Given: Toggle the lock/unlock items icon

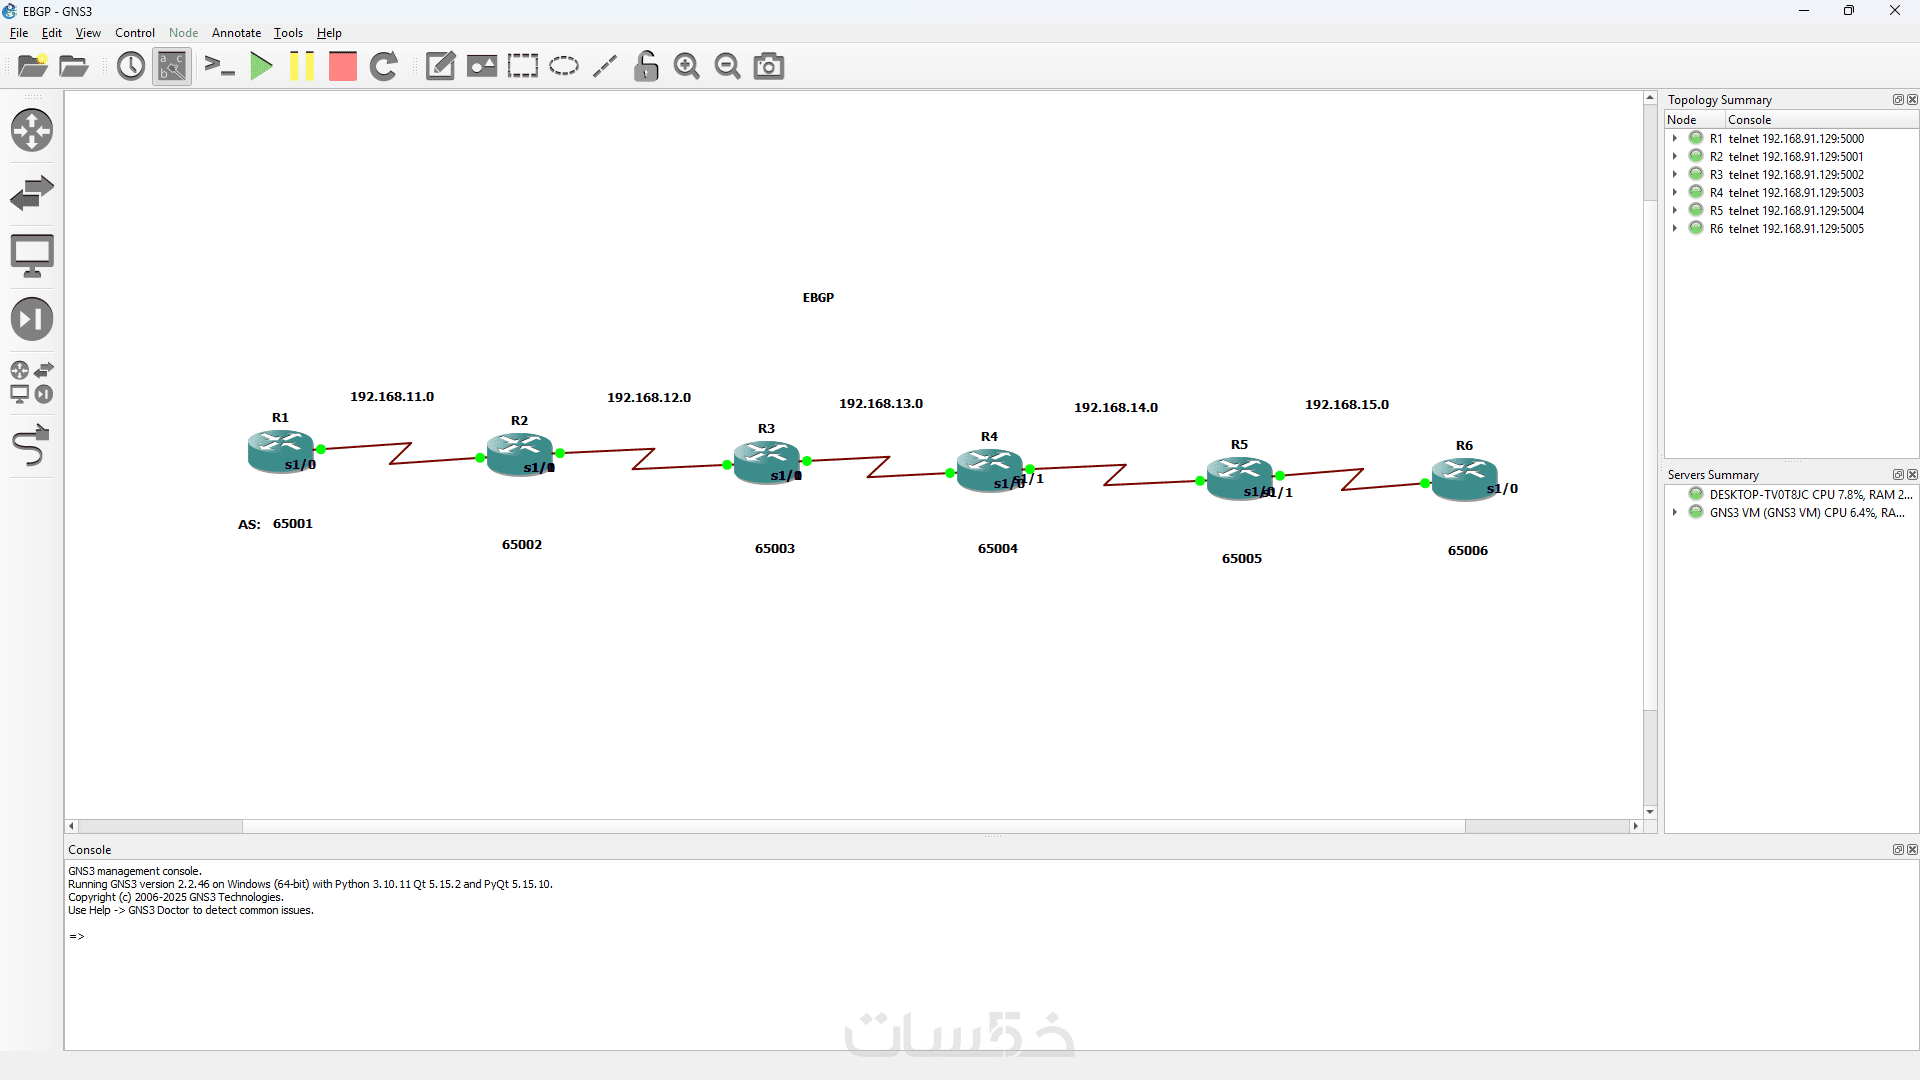Looking at the screenshot, I should [646, 66].
